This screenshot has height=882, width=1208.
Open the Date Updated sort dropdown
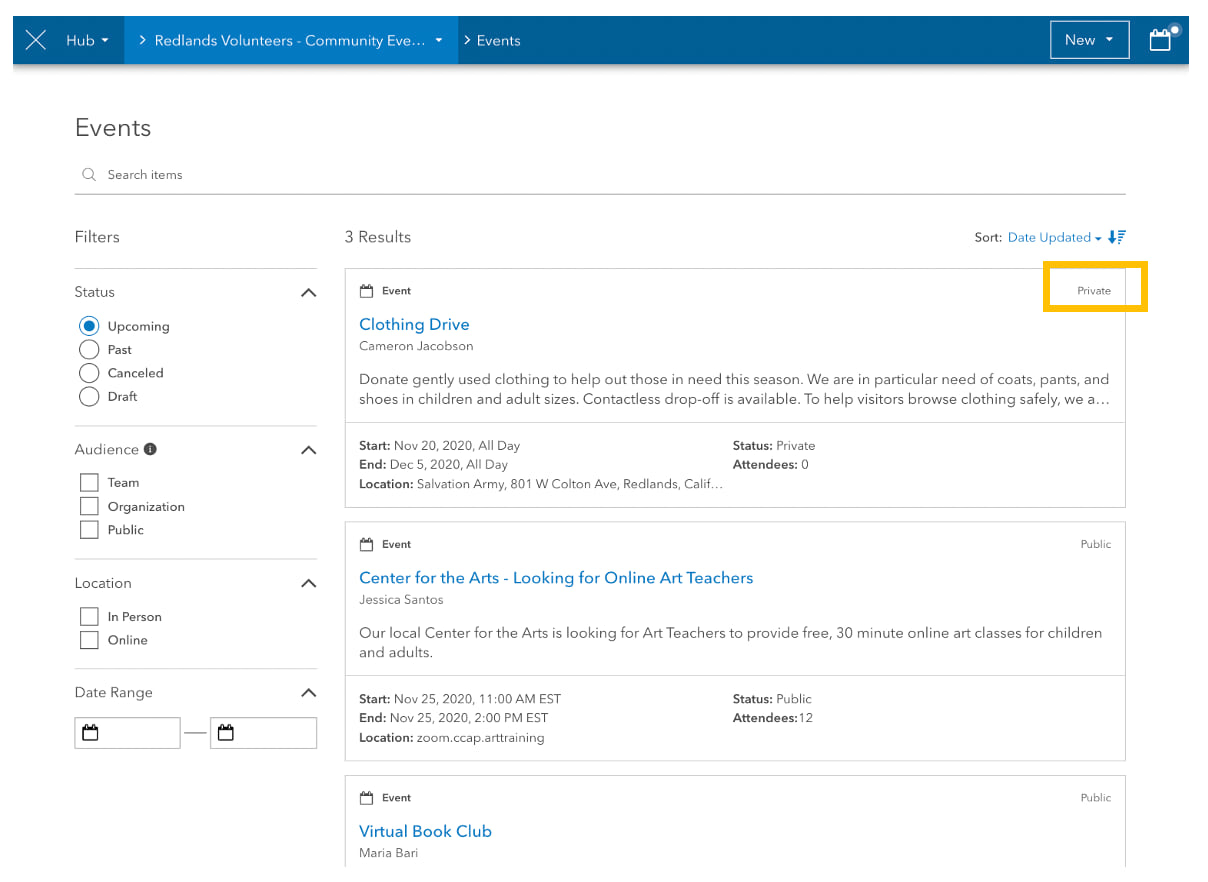pos(1054,237)
